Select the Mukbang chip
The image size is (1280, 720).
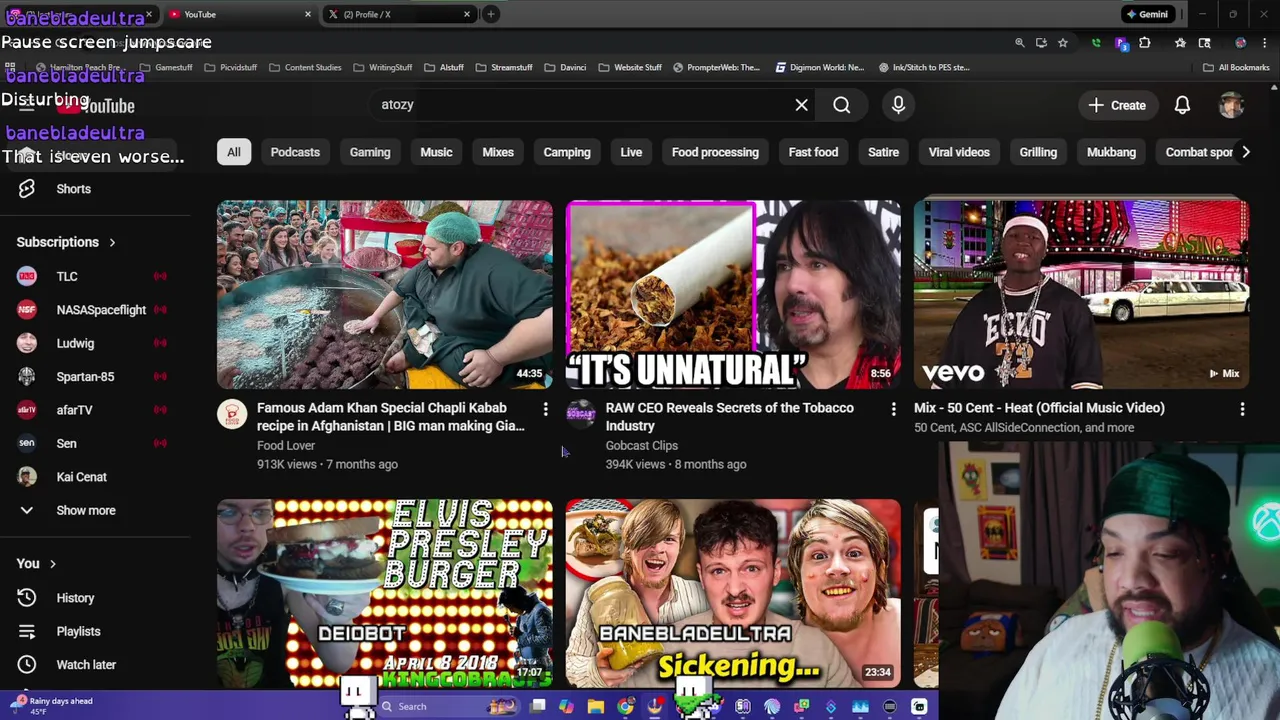[x=1111, y=152]
